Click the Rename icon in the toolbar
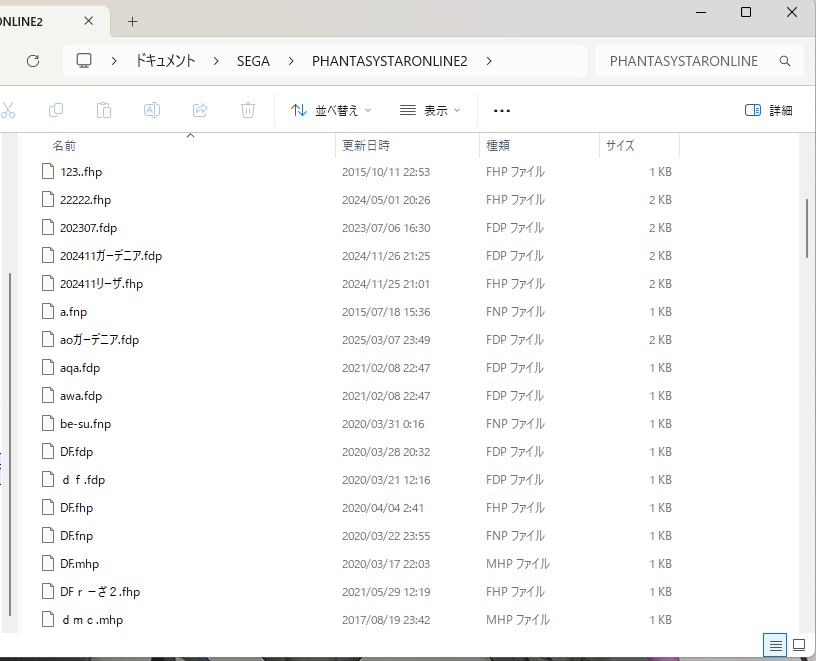 (x=152, y=110)
